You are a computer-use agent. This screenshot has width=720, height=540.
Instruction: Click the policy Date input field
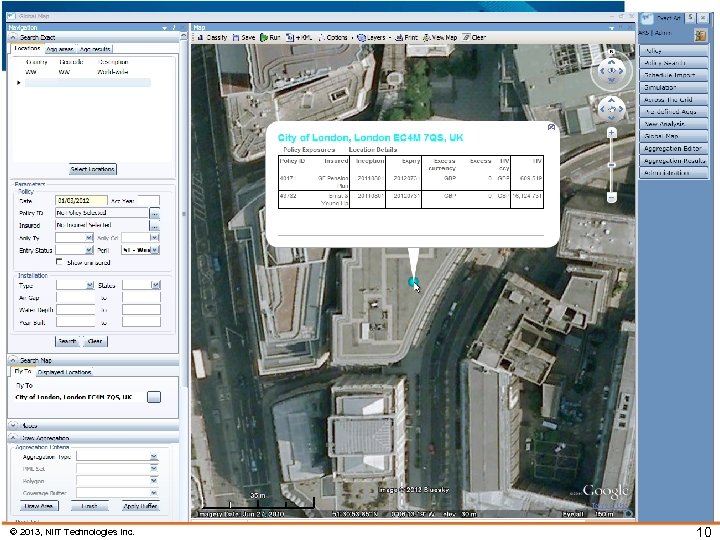coord(79,200)
